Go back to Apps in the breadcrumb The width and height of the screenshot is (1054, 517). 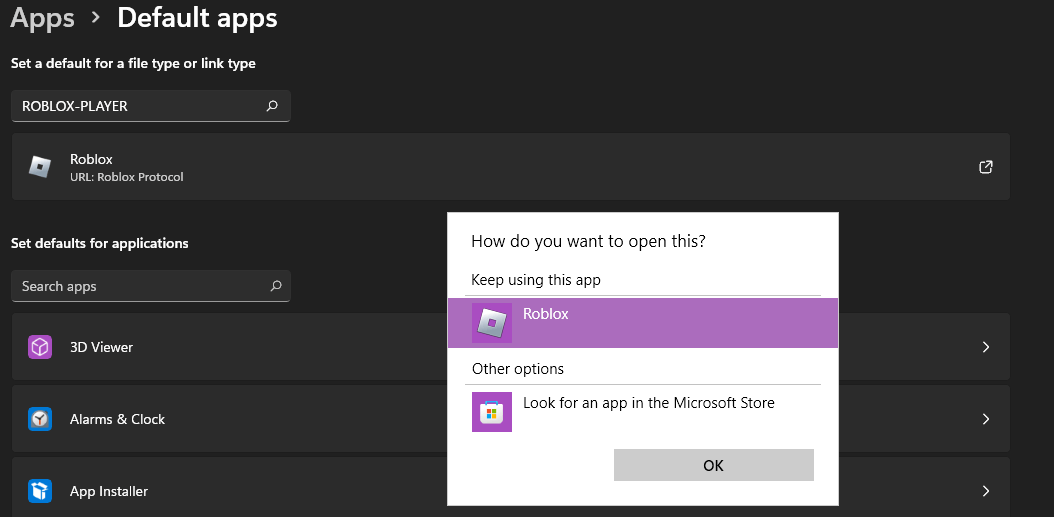(42, 18)
